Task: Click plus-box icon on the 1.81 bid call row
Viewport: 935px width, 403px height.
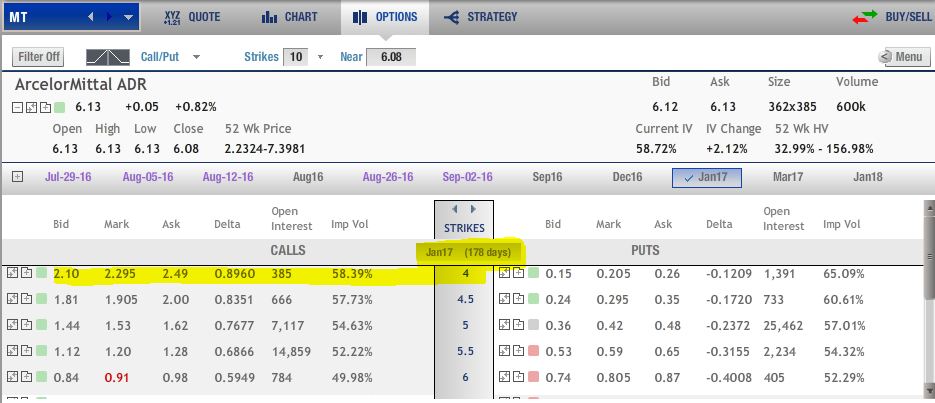Action: point(26,299)
